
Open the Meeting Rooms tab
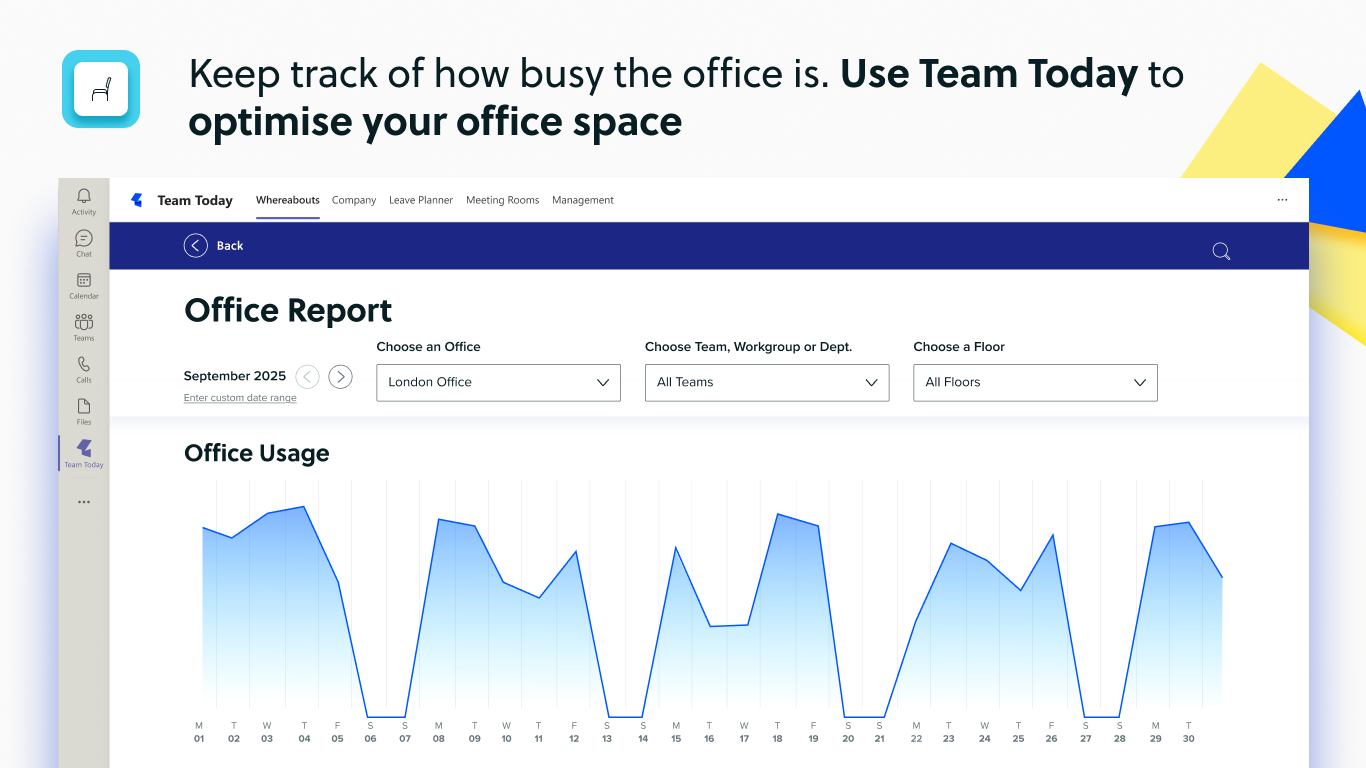click(x=503, y=200)
